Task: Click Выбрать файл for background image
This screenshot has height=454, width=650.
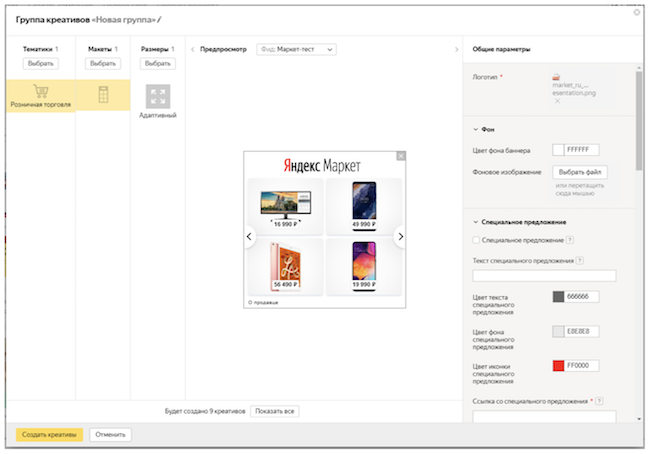Action: 580,172
